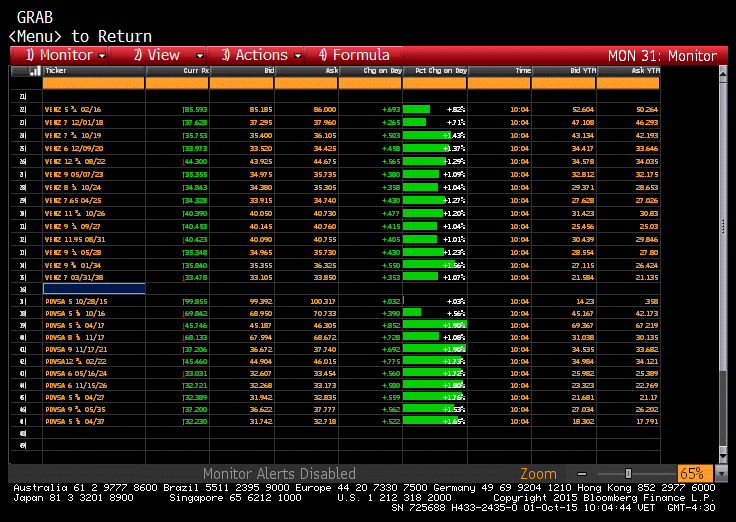Click the 65% zoom value box
Viewport: 736px width, 522px height.
click(694, 474)
